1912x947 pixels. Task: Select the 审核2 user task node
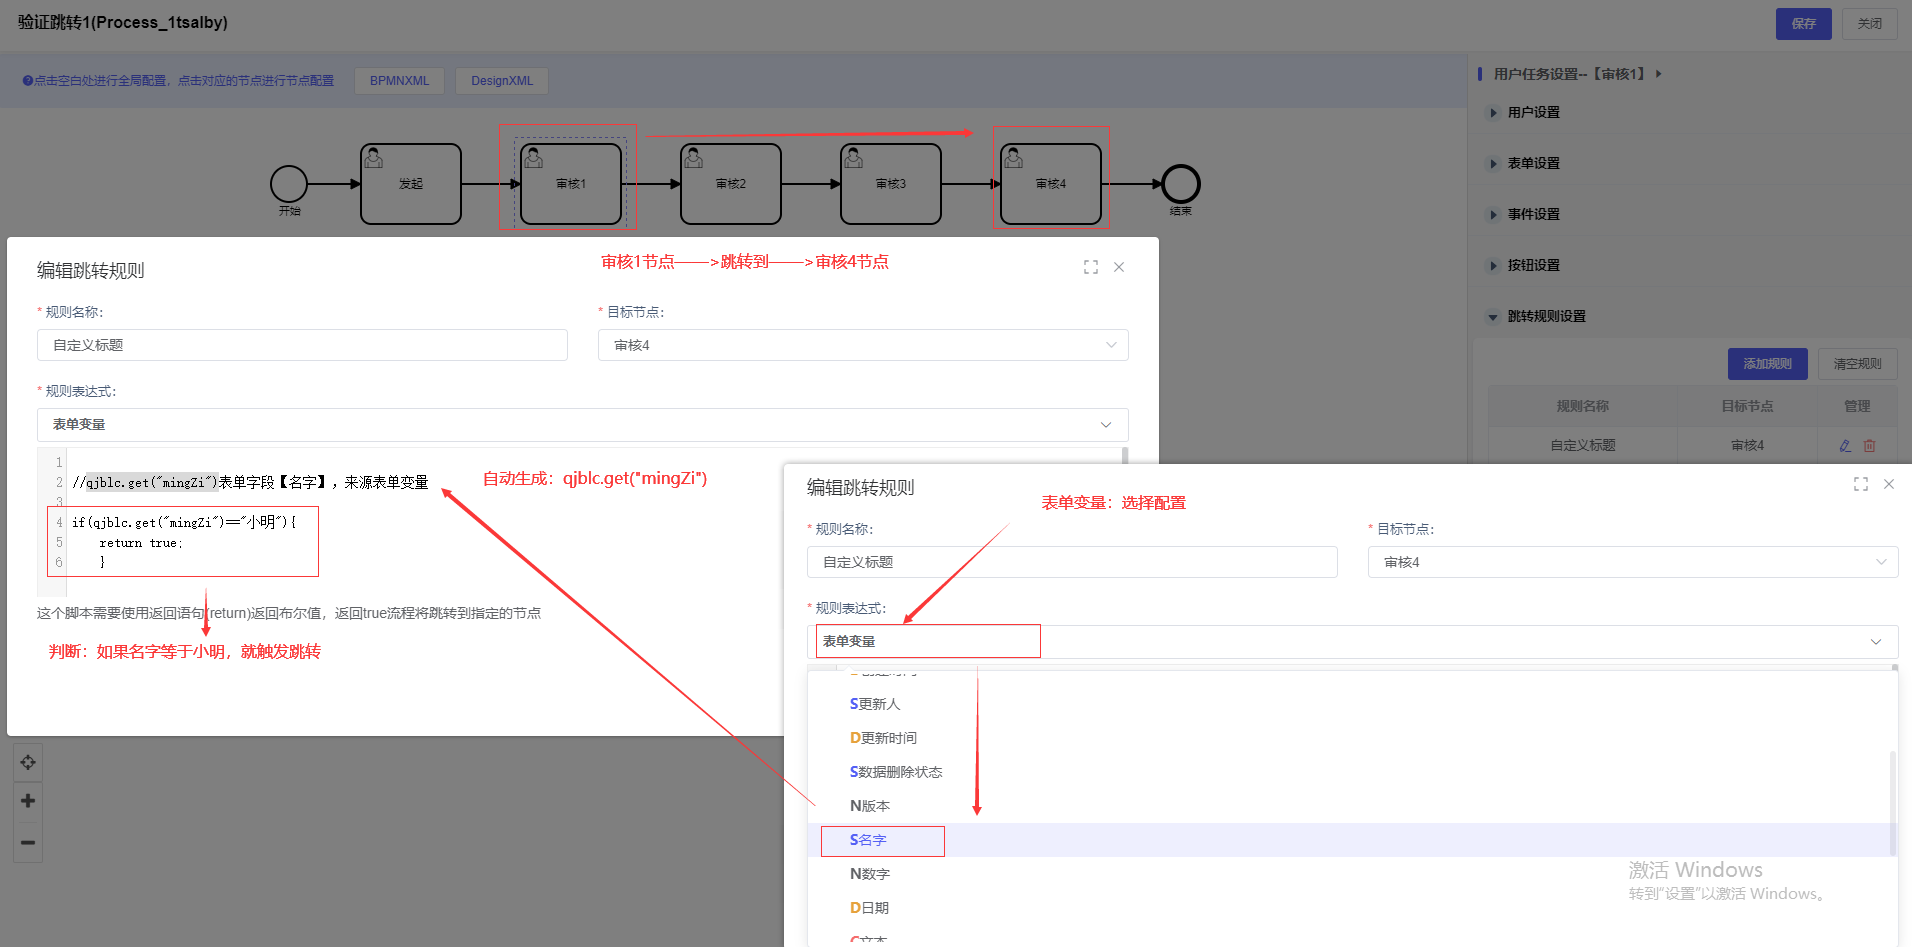tap(730, 184)
